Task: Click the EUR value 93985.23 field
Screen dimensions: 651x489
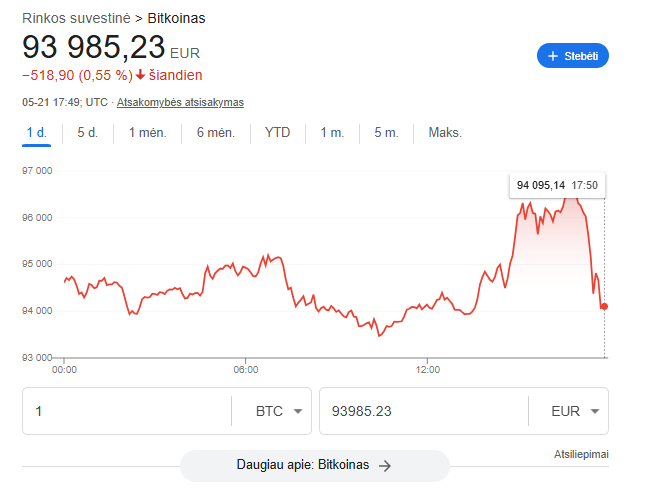Action: click(x=424, y=411)
